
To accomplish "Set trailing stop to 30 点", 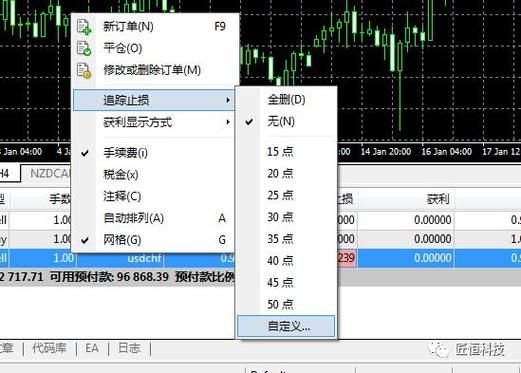I will point(286,217).
